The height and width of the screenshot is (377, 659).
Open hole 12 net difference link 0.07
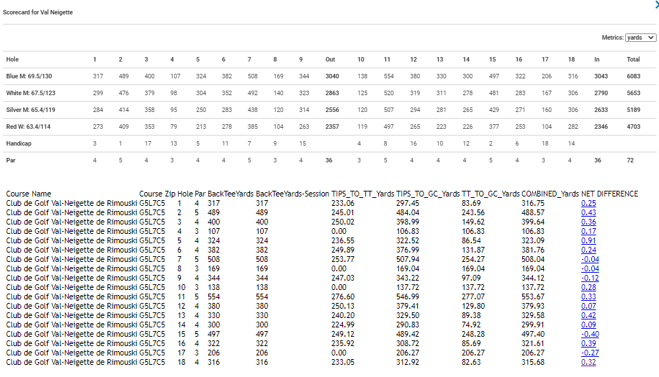tap(588, 306)
